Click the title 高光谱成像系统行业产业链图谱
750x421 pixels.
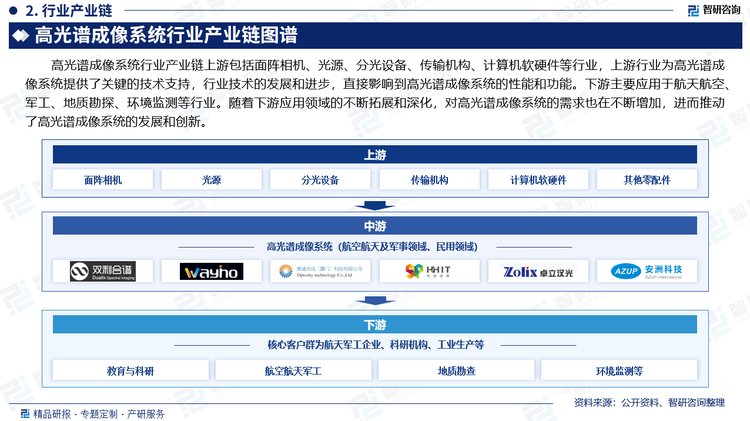[x=166, y=35]
